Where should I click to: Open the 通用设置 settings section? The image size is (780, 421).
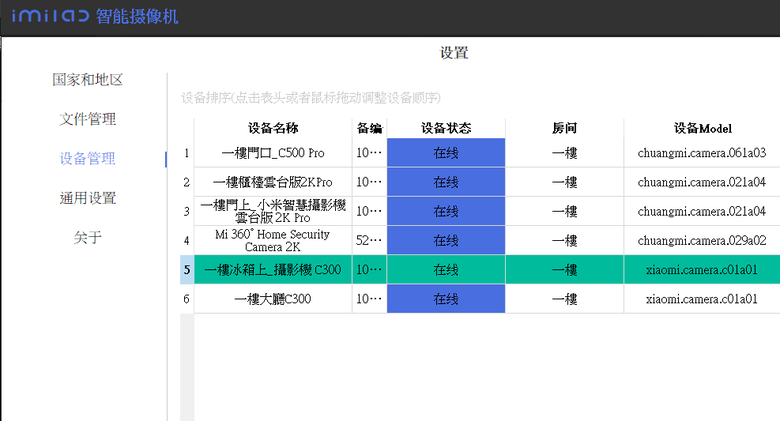pos(88,198)
